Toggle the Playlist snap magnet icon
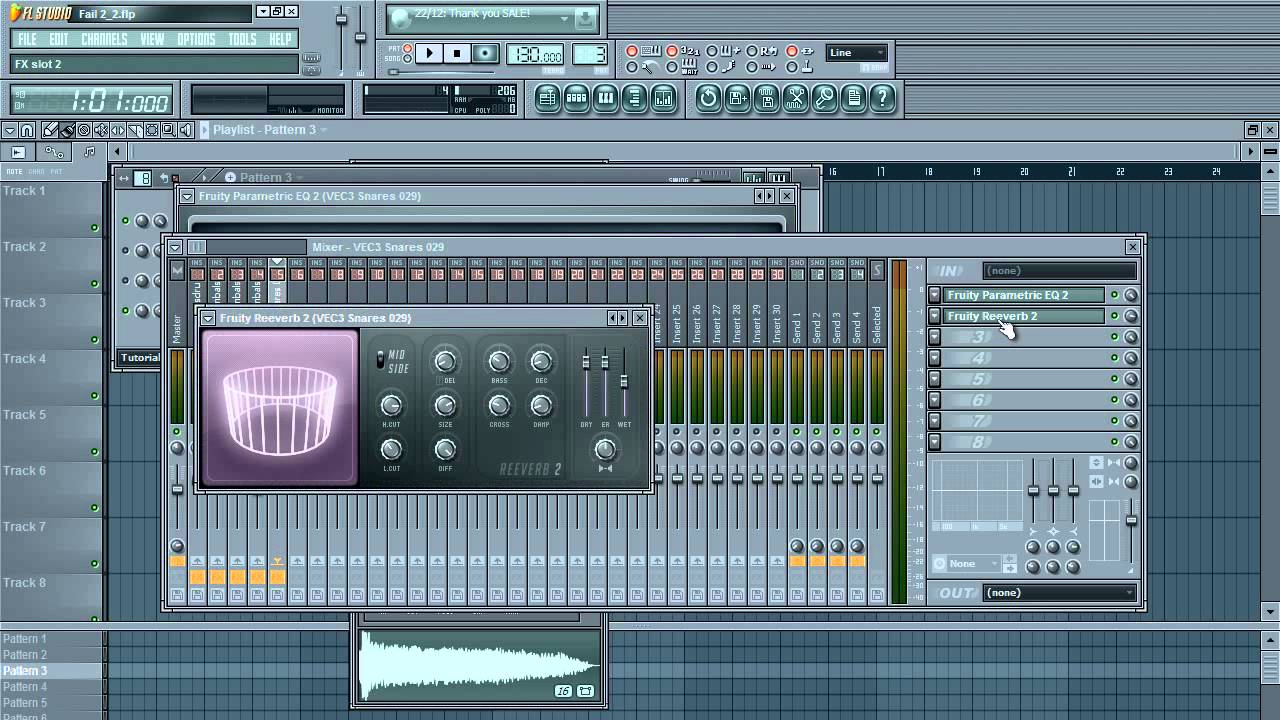Viewport: 1280px width, 720px height. click(x=27, y=130)
